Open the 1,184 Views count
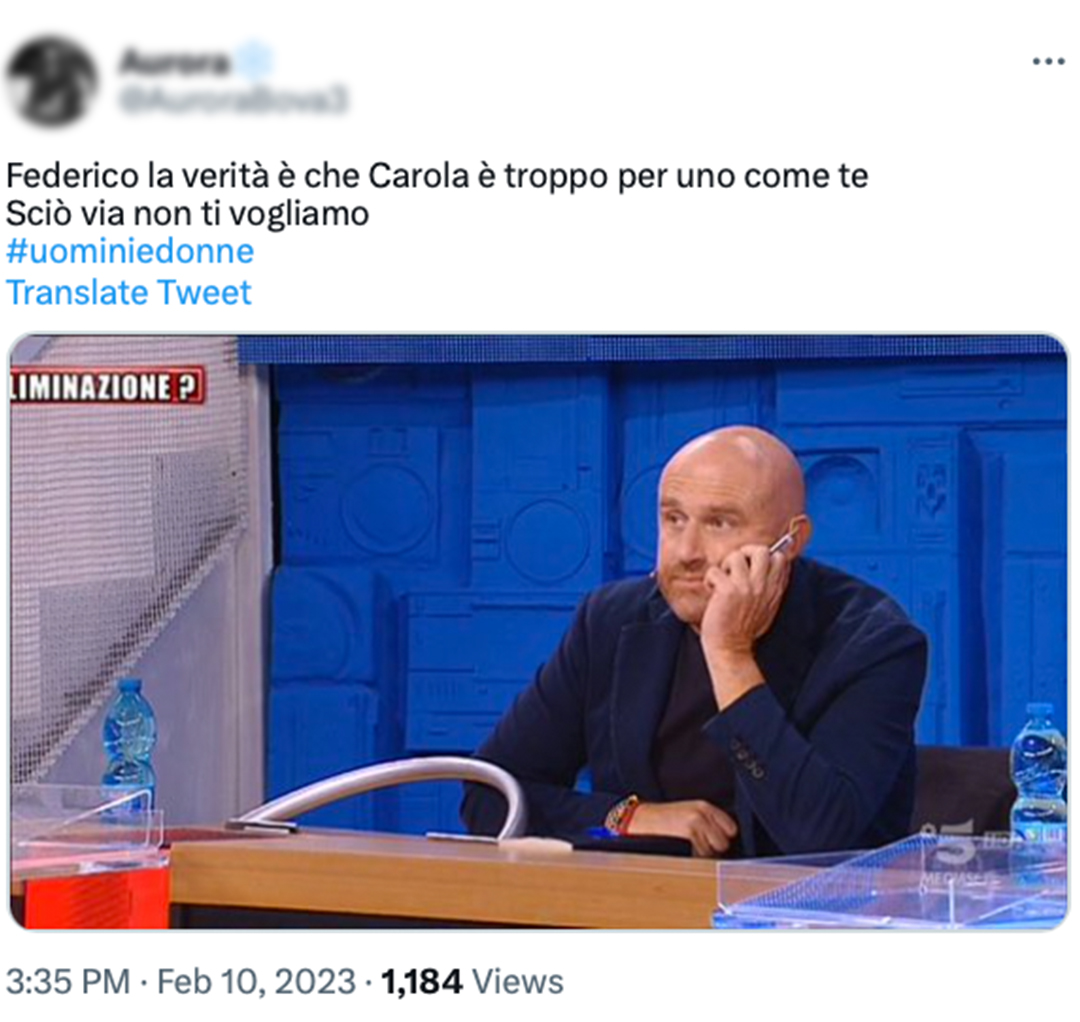Viewport: 1080px width, 1022px height. [472, 981]
